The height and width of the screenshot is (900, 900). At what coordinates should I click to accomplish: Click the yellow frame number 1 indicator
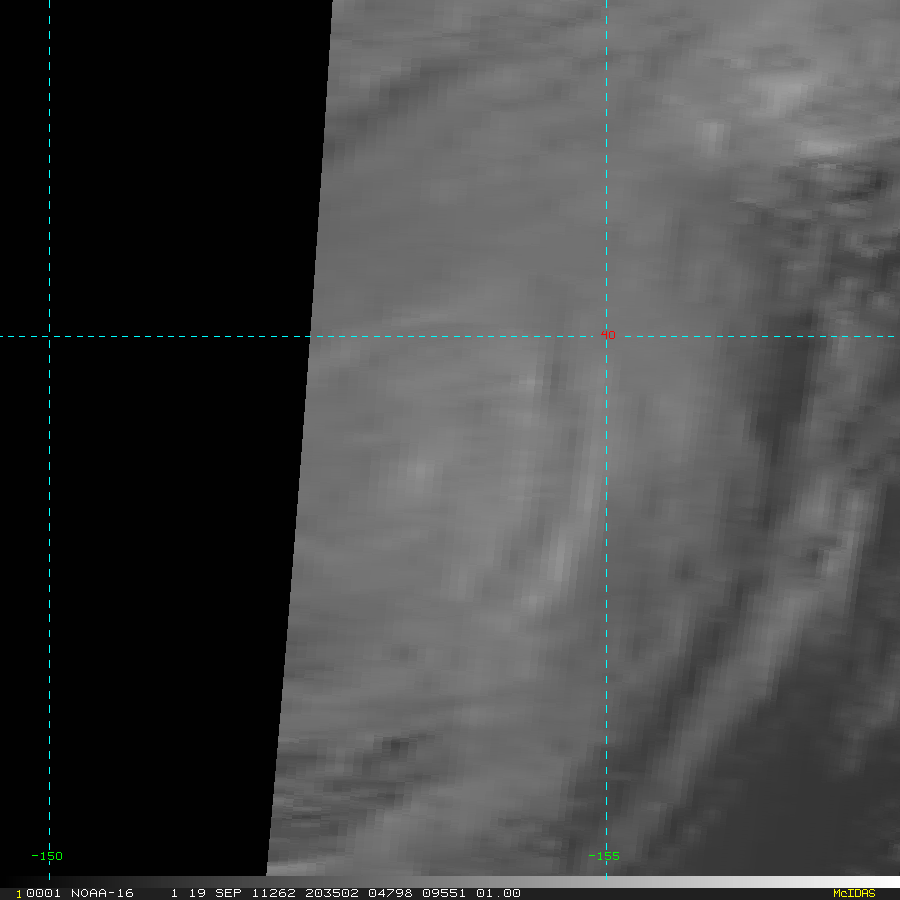(x=19, y=894)
